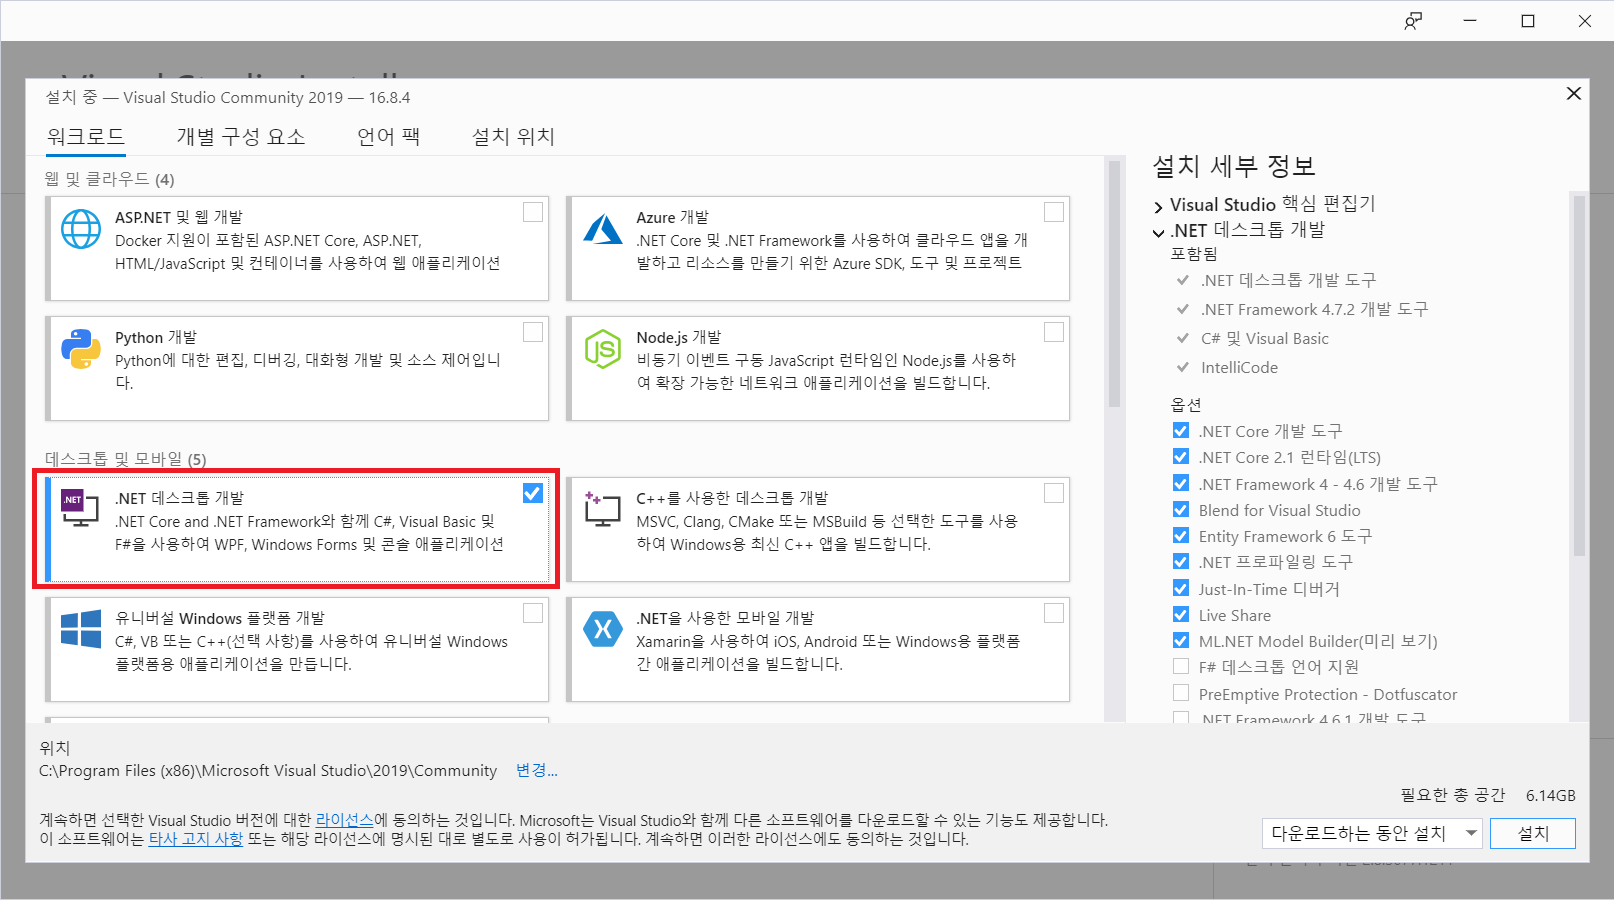Close the installer workload dialog
1614x900 pixels.
pyautogui.click(x=1573, y=93)
